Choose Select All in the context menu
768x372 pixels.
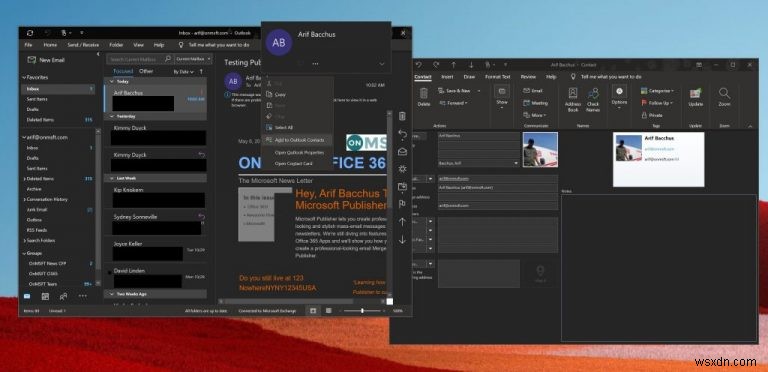[284, 127]
